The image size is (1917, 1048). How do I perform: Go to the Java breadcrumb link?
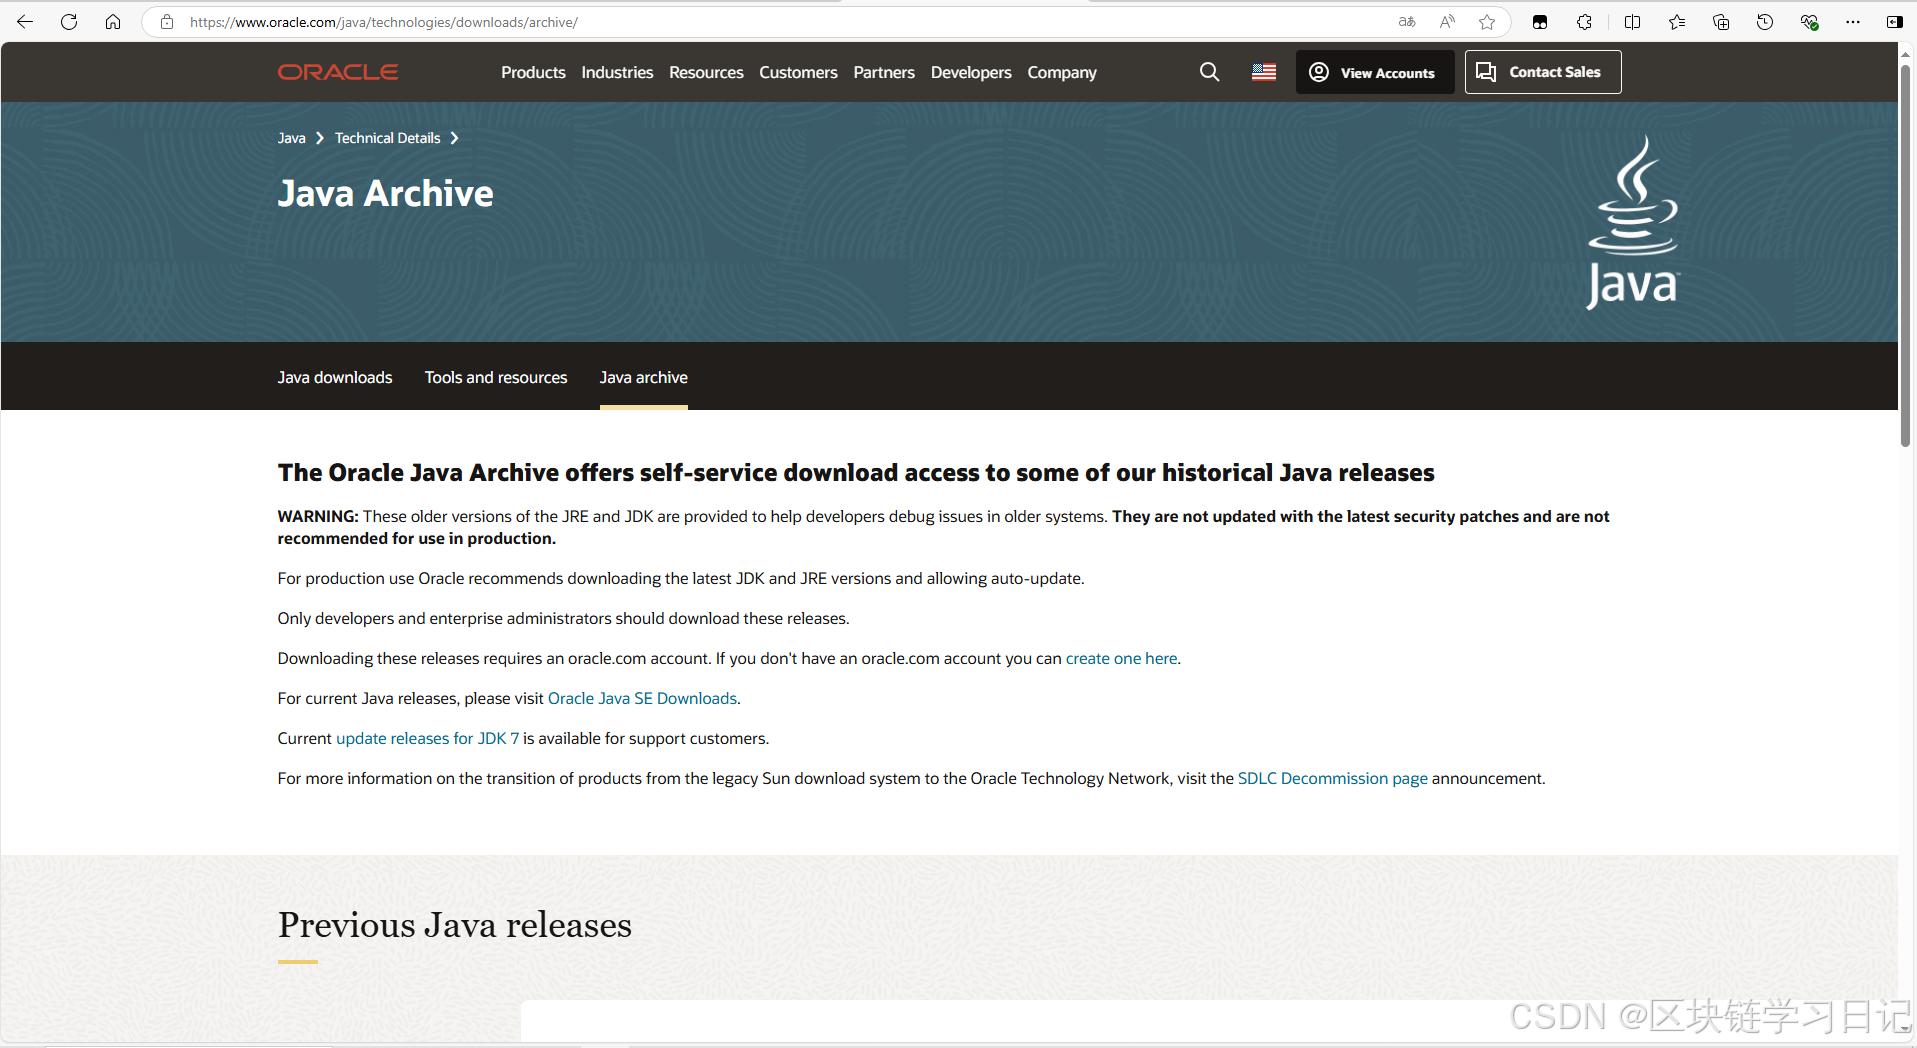pyautogui.click(x=291, y=138)
